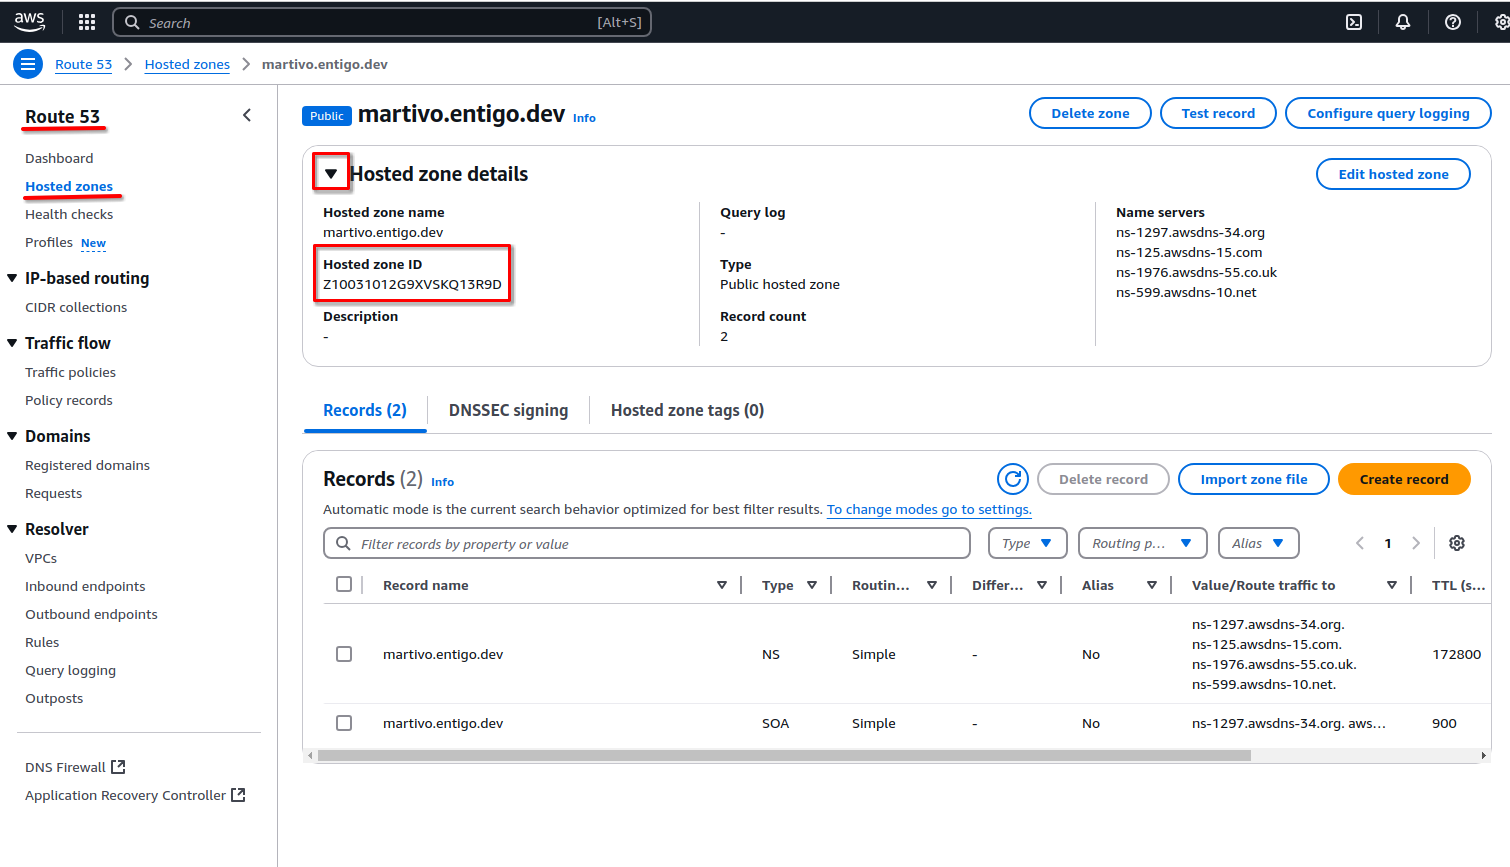Refresh the records list

click(1013, 479)
